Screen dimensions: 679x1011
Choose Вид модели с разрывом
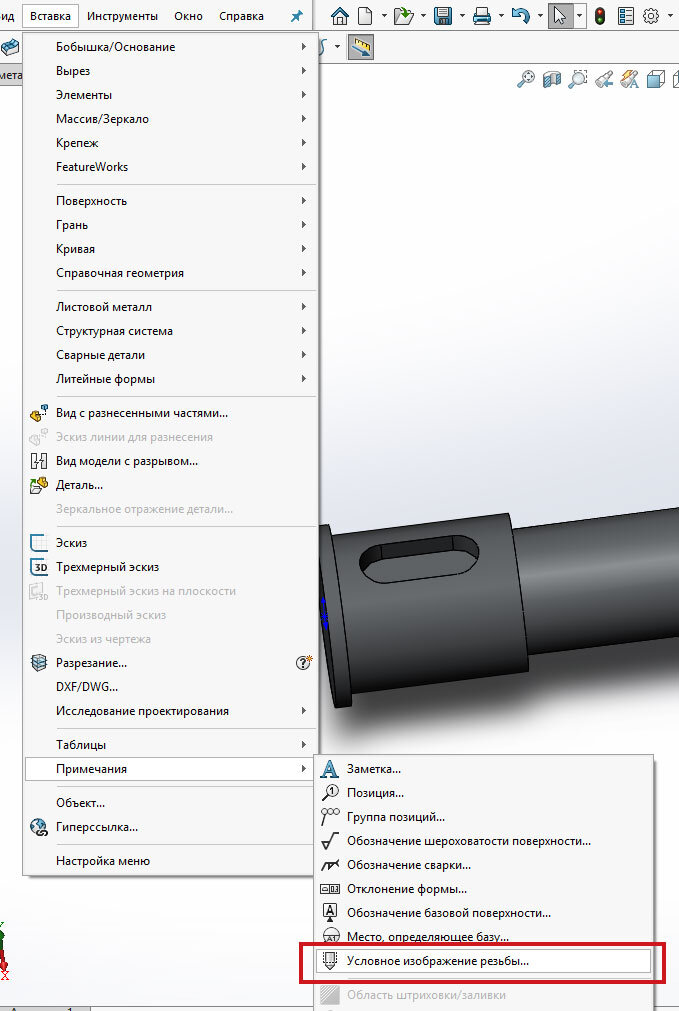170,461
